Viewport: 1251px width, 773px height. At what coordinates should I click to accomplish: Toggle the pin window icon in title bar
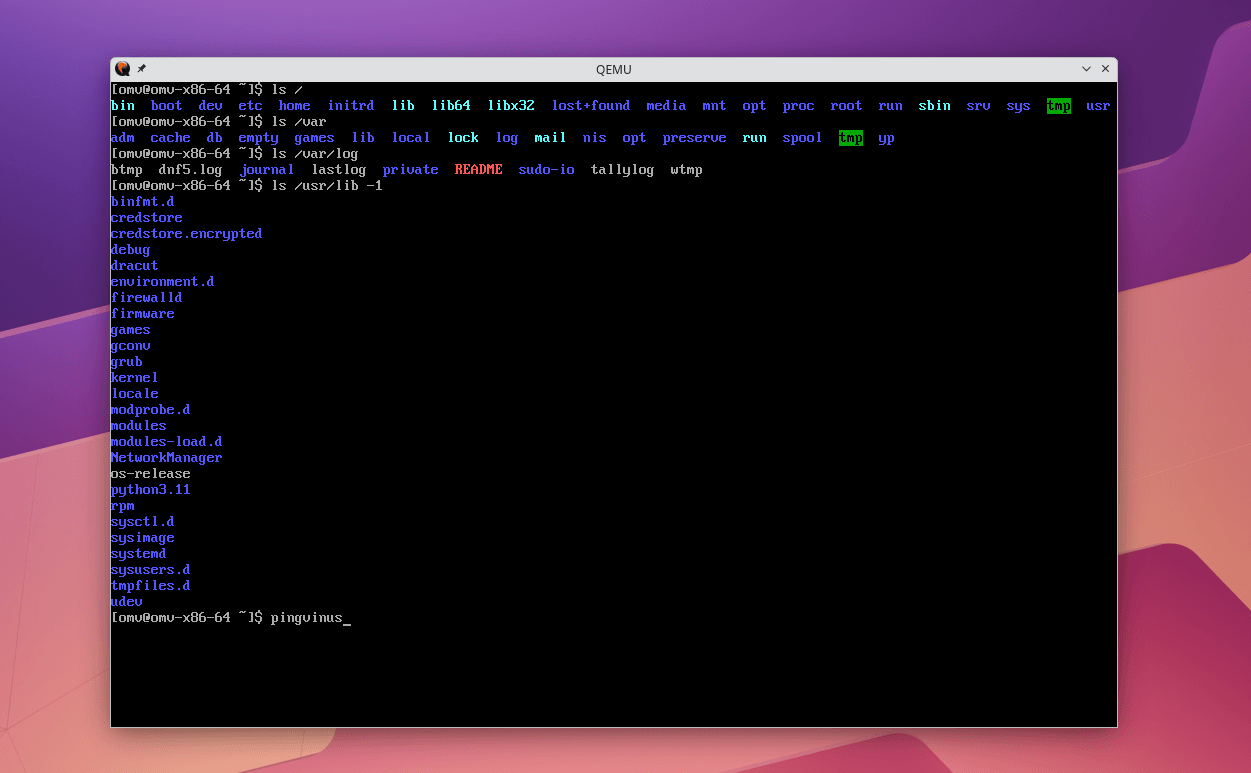coord(141,69)
